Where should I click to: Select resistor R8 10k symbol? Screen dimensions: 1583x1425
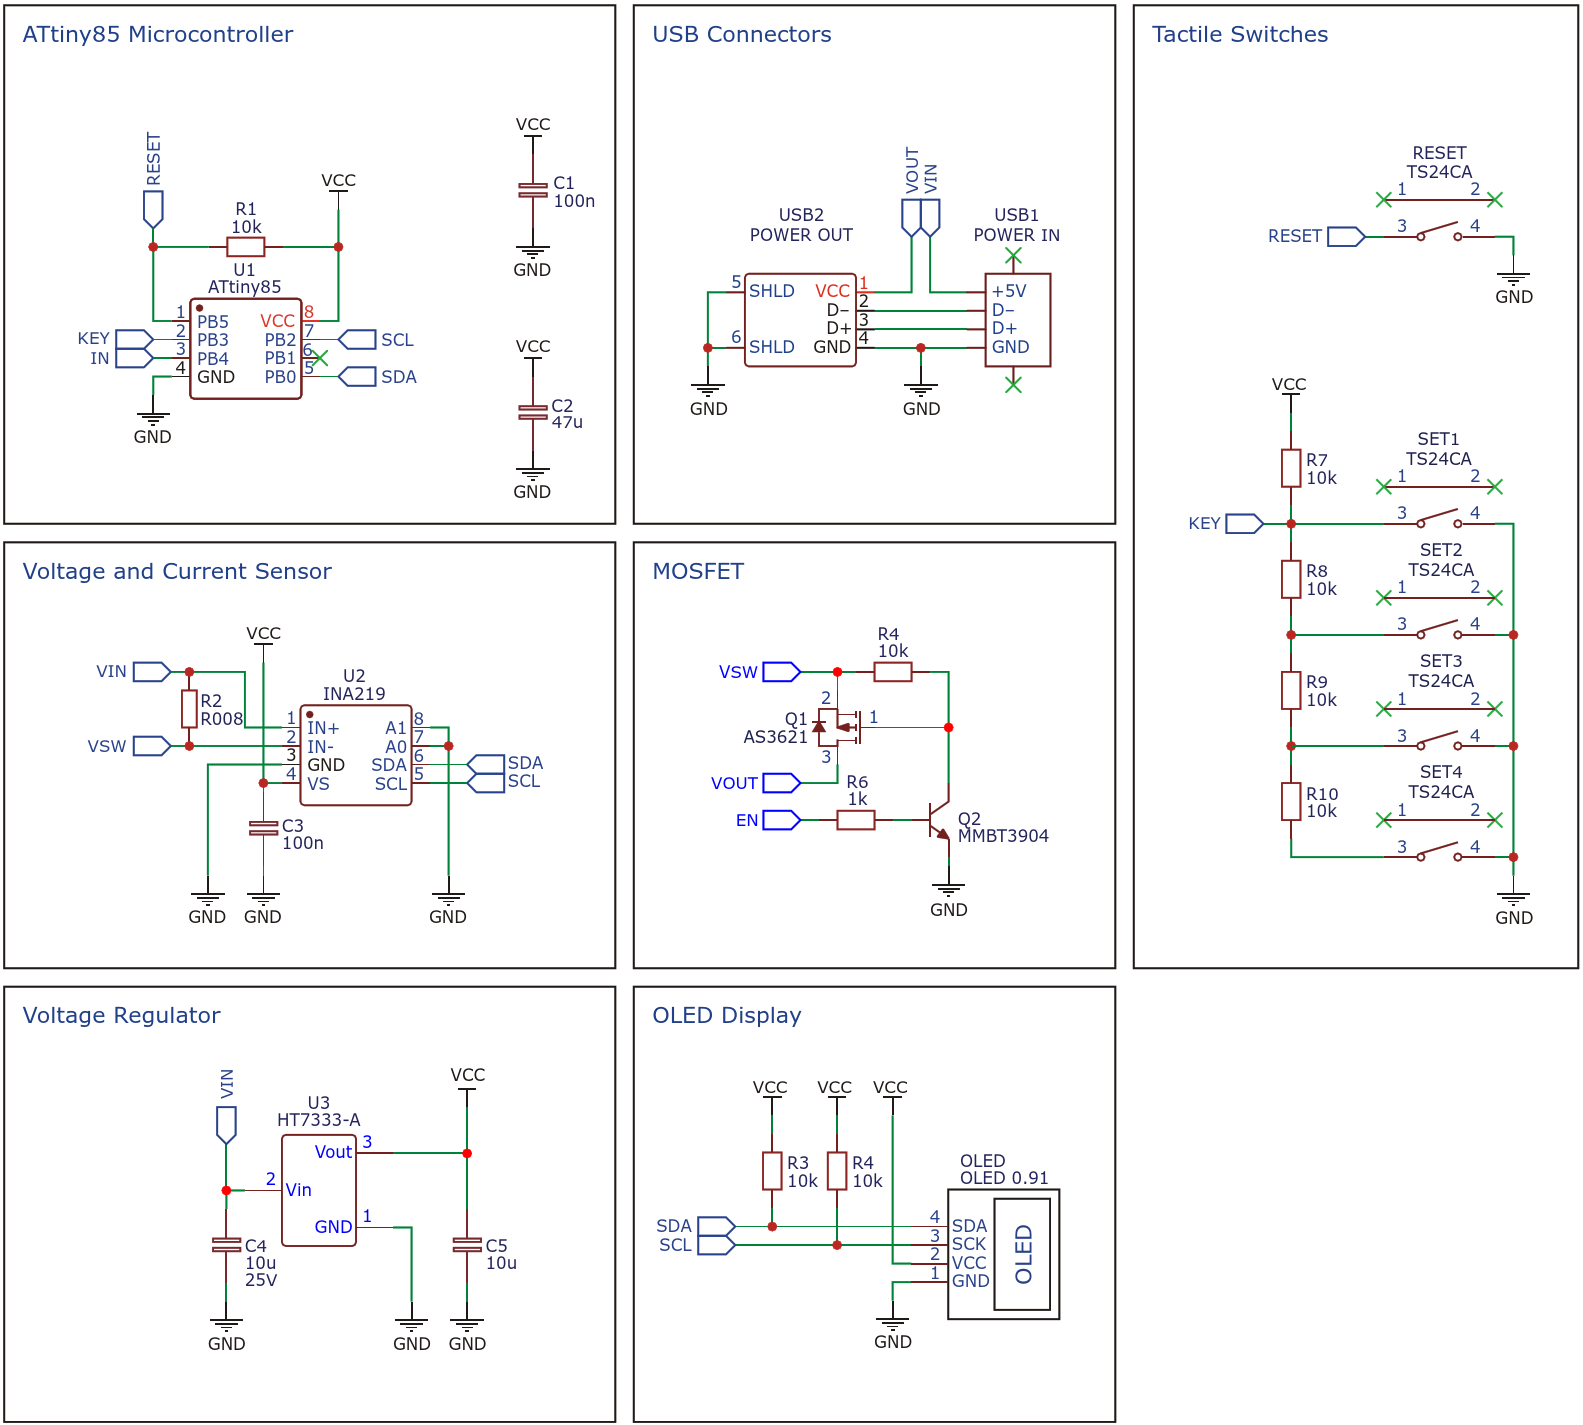[1291, 579]
